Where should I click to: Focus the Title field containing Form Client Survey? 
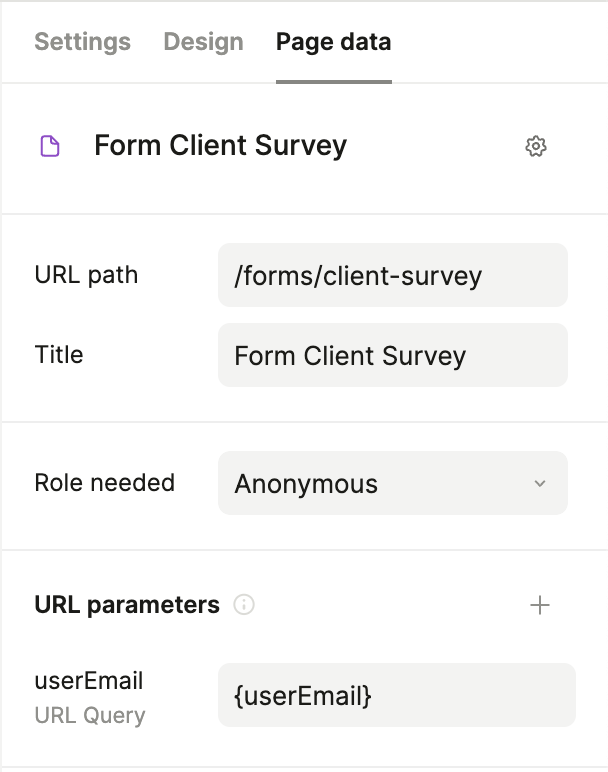[x=392, y=355]
